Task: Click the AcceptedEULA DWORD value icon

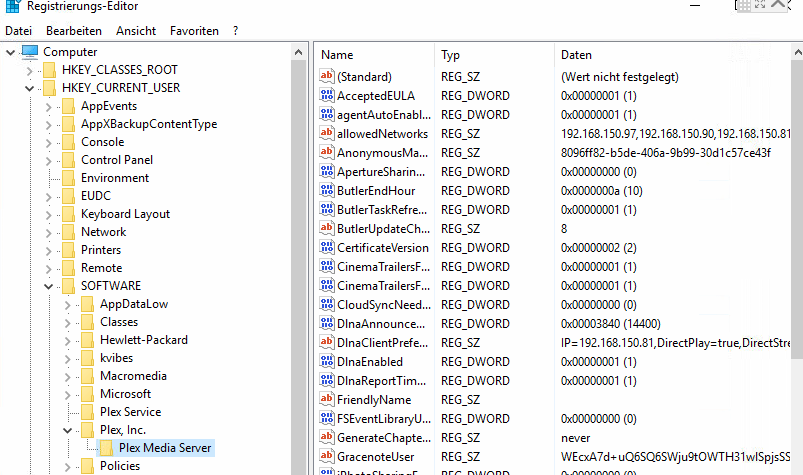Action: (x=326, y=95)
